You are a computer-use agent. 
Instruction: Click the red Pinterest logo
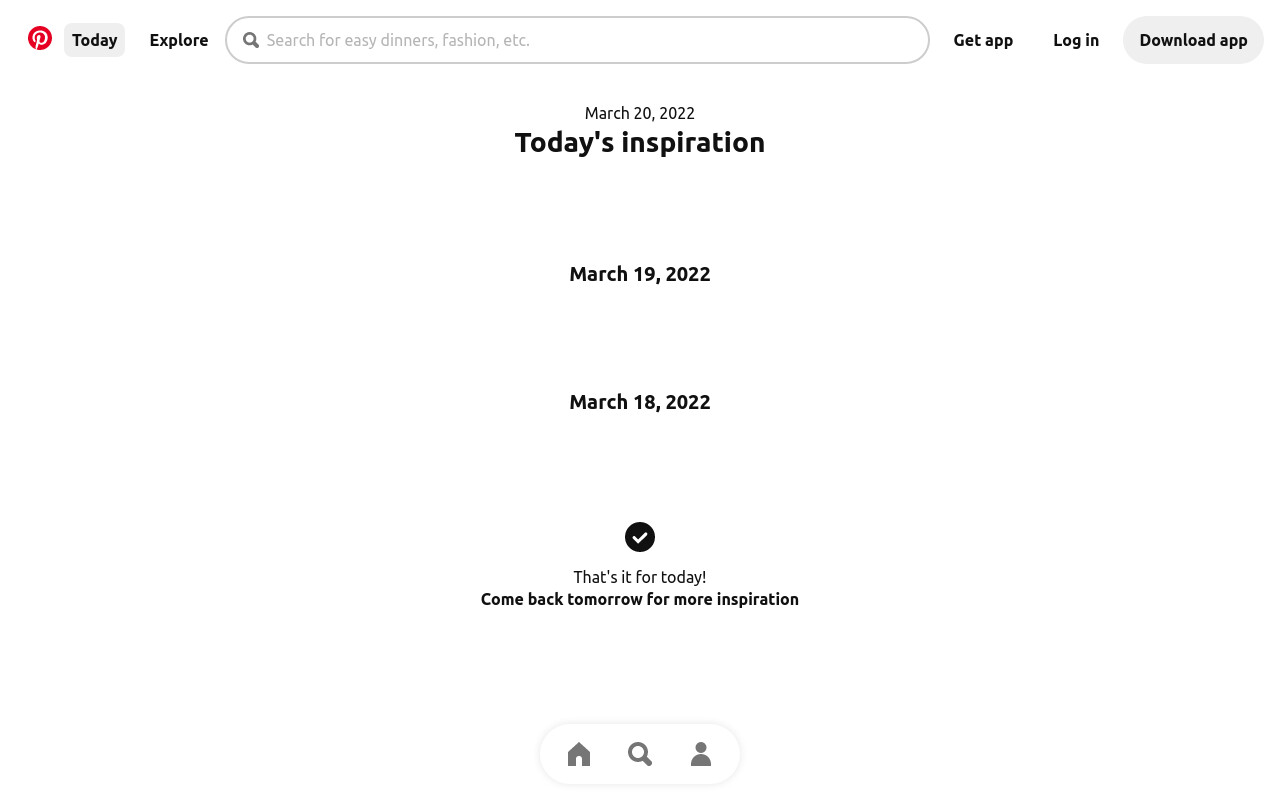coord(40,39)
